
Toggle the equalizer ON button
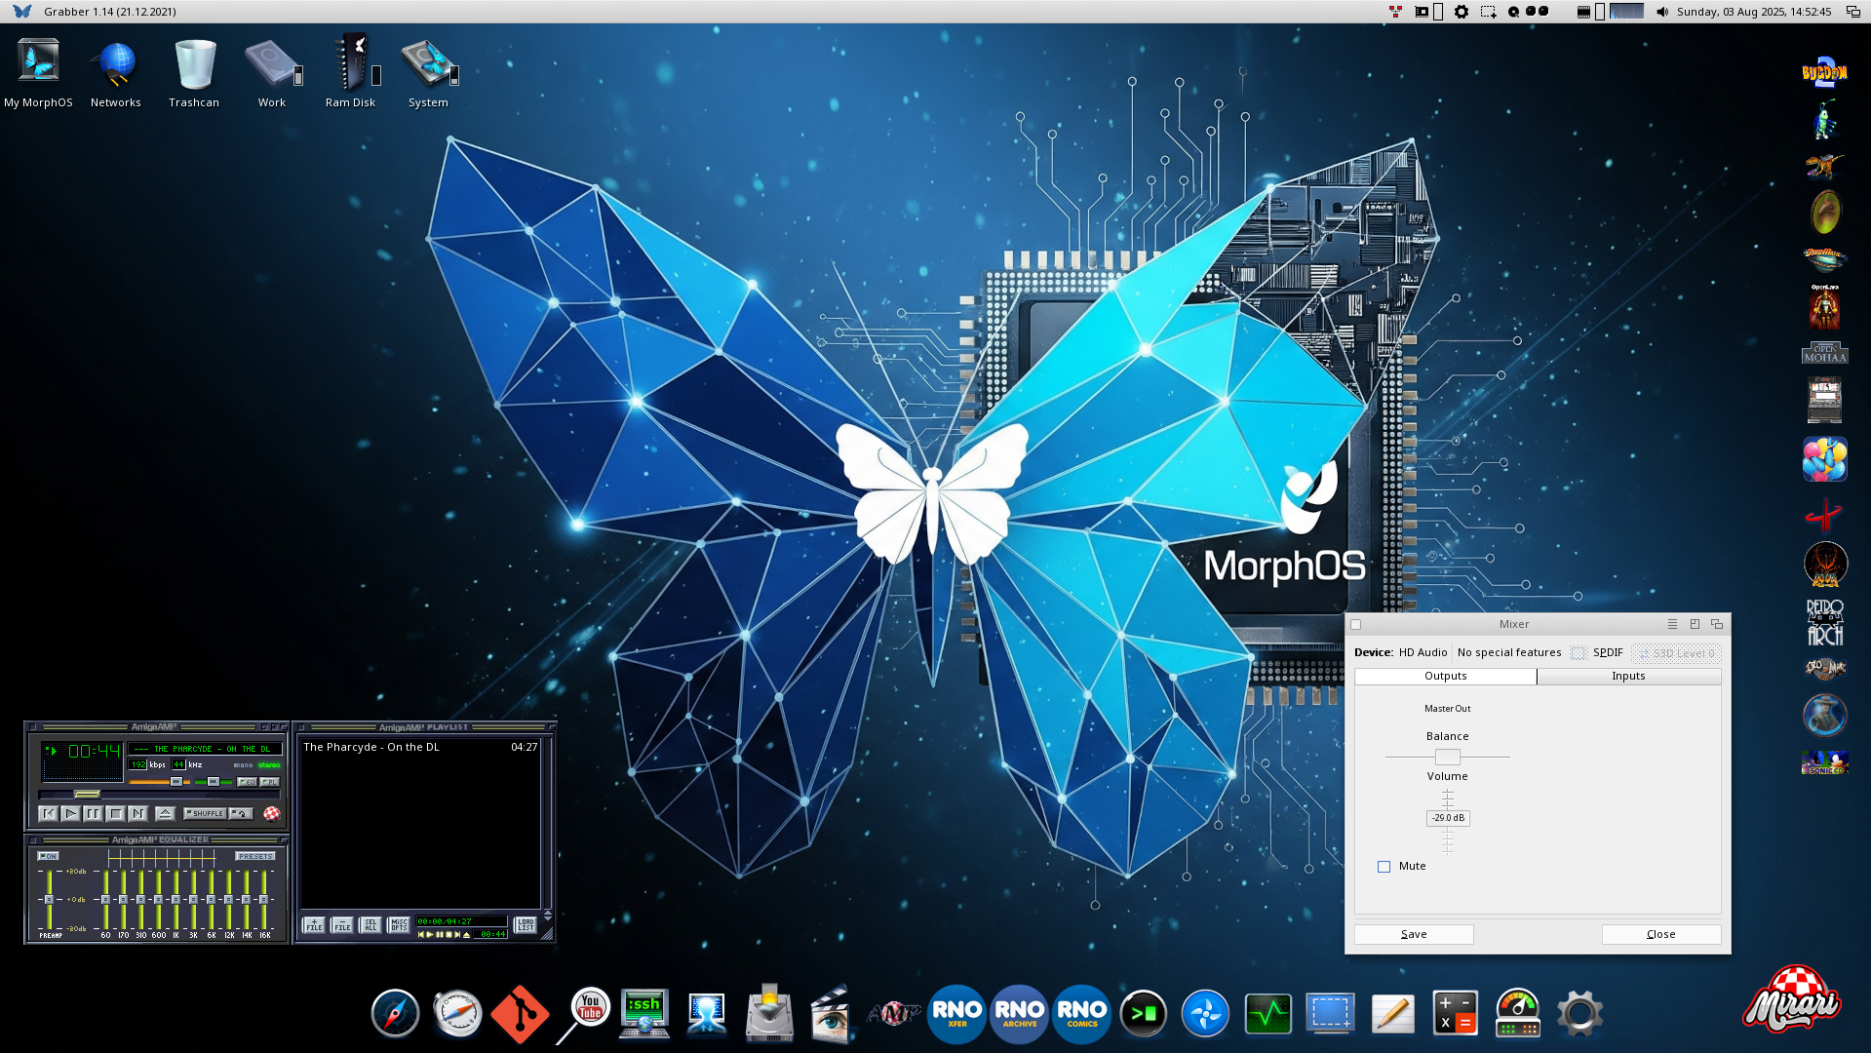(x=48, y=856)
